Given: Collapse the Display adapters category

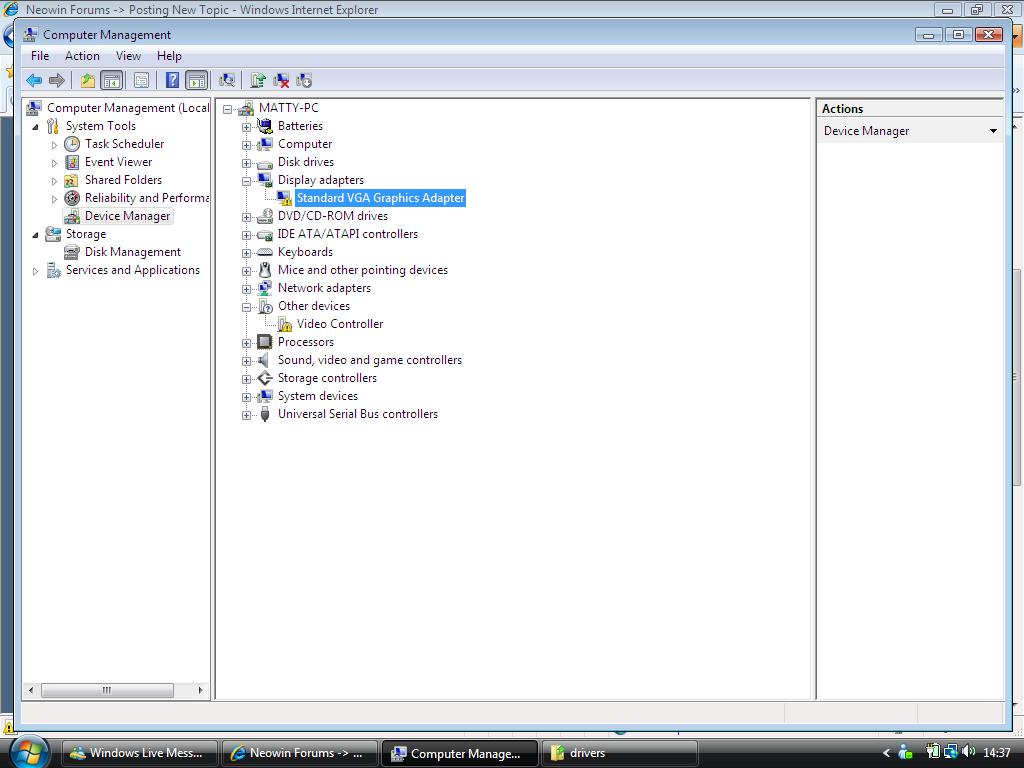Looking at the screenshot, I should (x=246, y=180).
